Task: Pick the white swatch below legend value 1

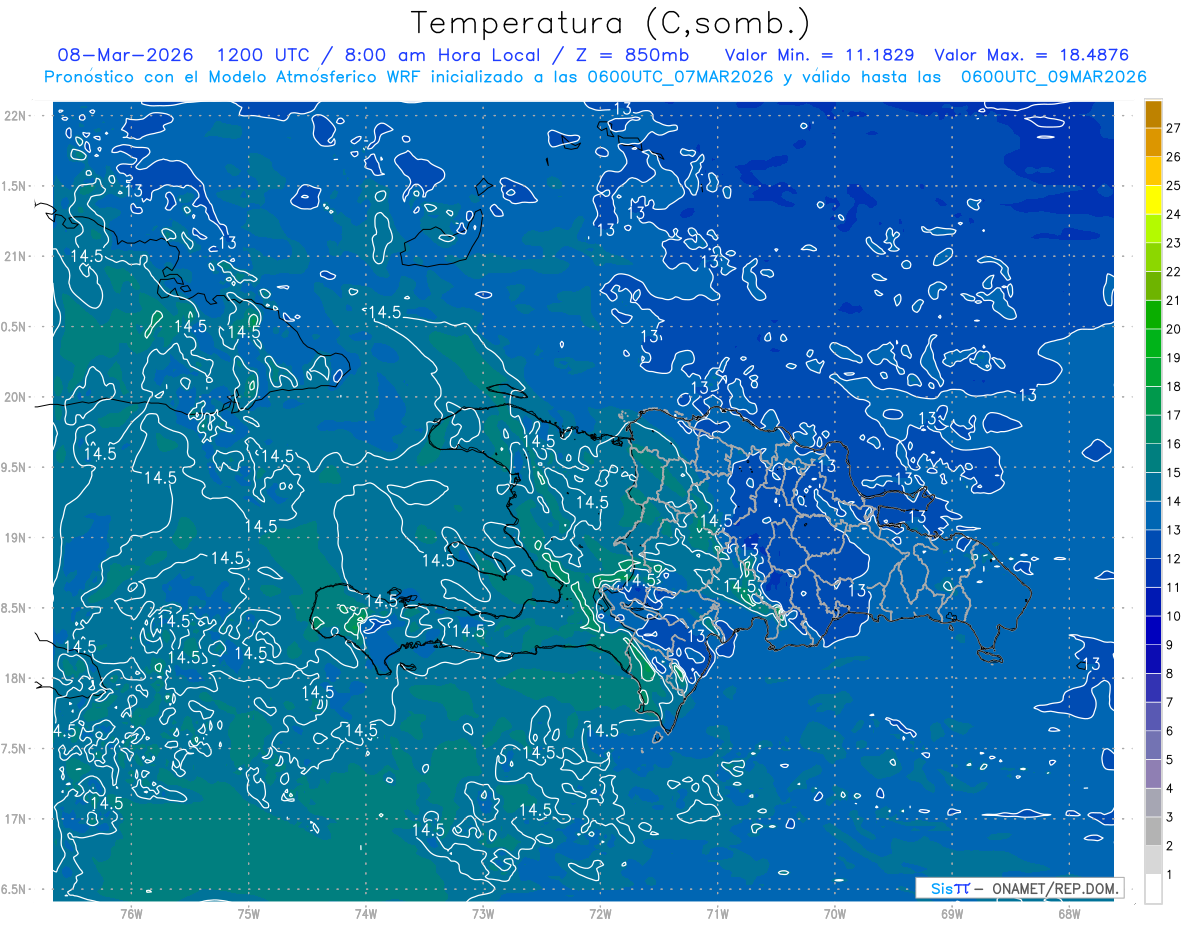Action: tap(1153, 889)
